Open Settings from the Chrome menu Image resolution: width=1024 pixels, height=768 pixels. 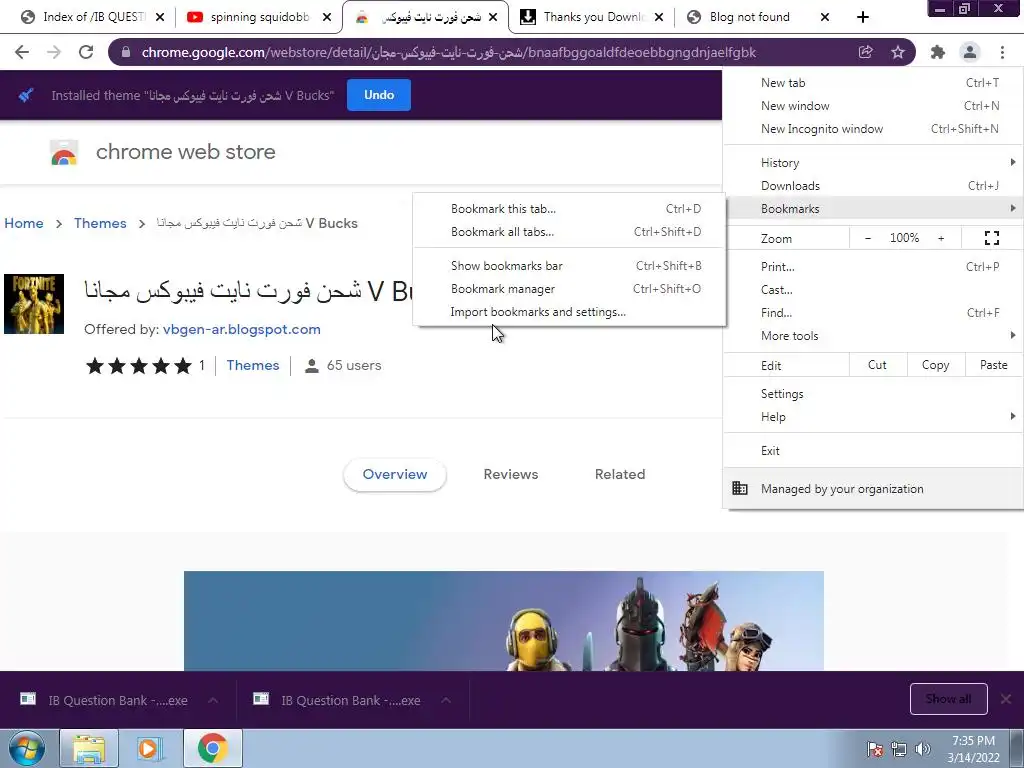point(873,394)
